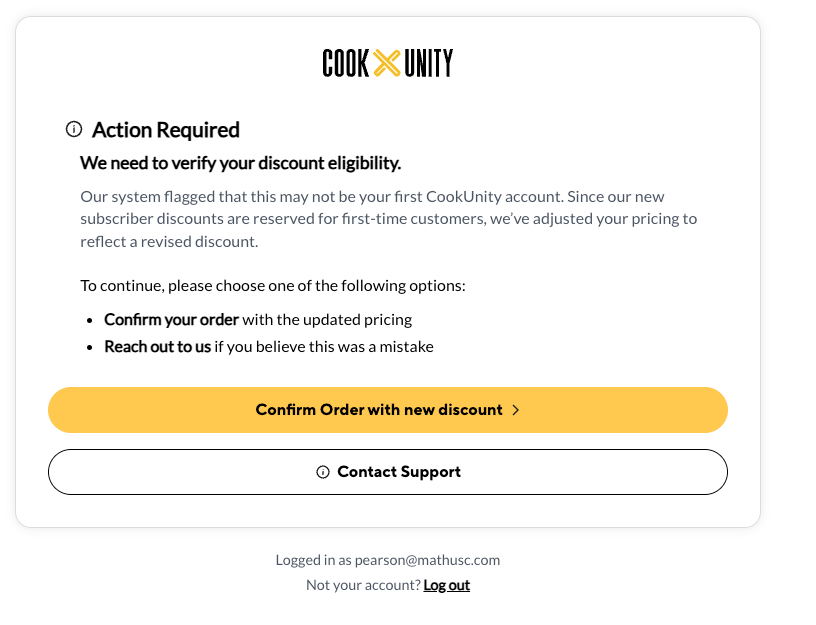This screenshot has width=816, height=625.
Task: Click the "To continue, please choose" line
Action: tap(273, 286)
